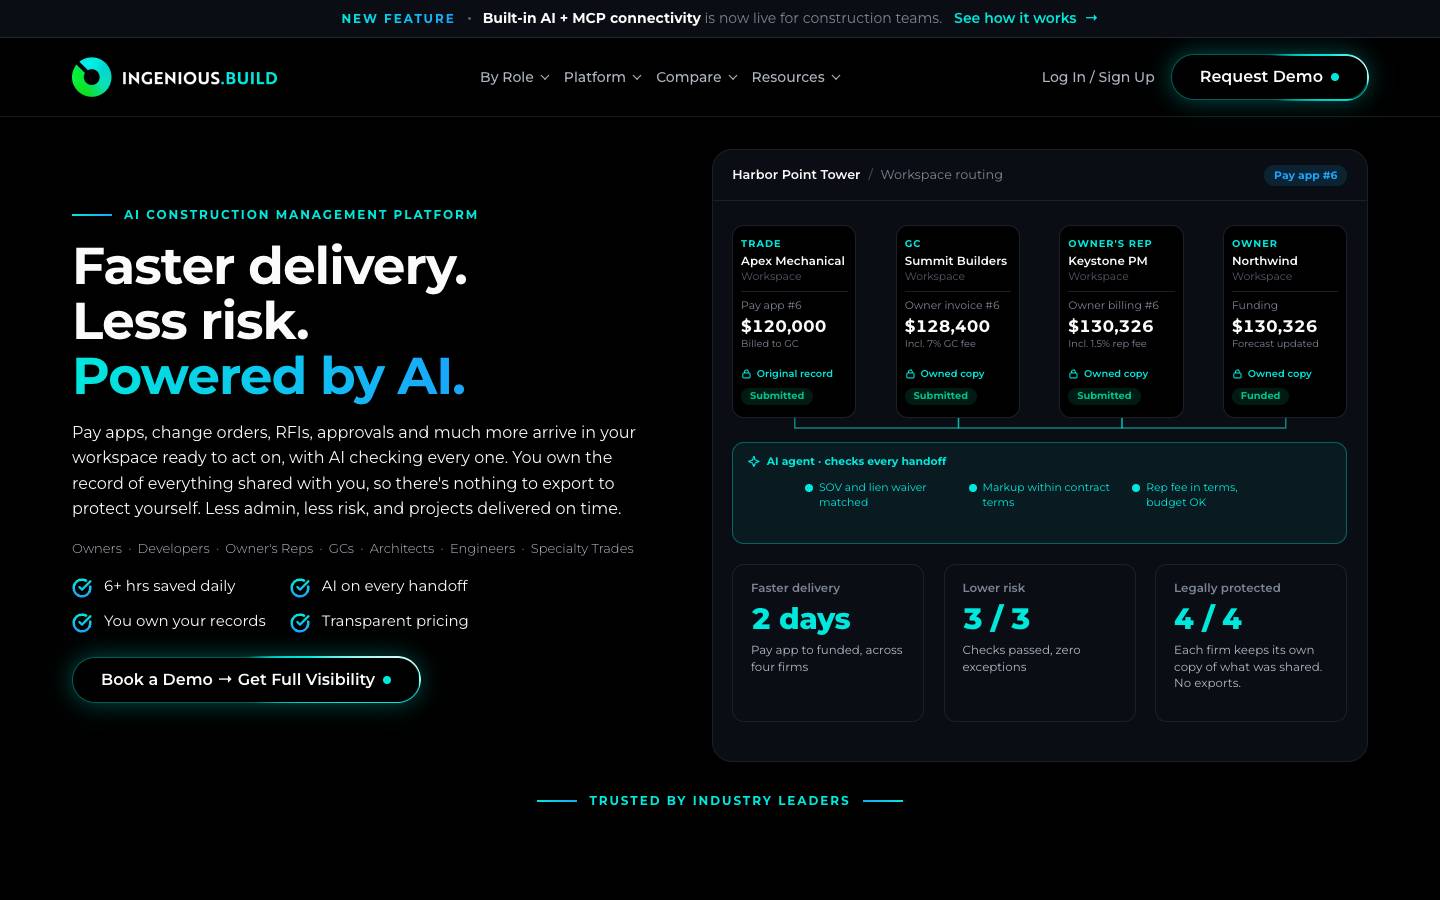Select the Northwind owner card

[x=1285, y=321]
